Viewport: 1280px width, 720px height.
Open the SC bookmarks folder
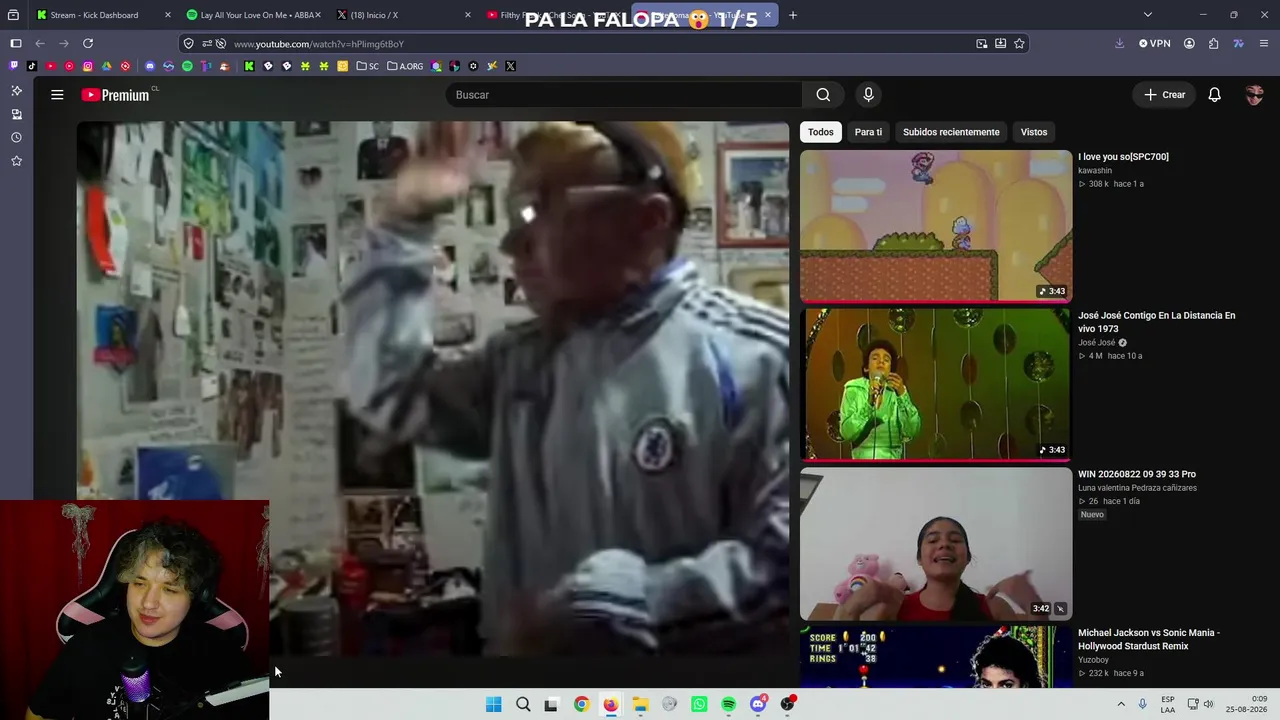tap(368, 66)
